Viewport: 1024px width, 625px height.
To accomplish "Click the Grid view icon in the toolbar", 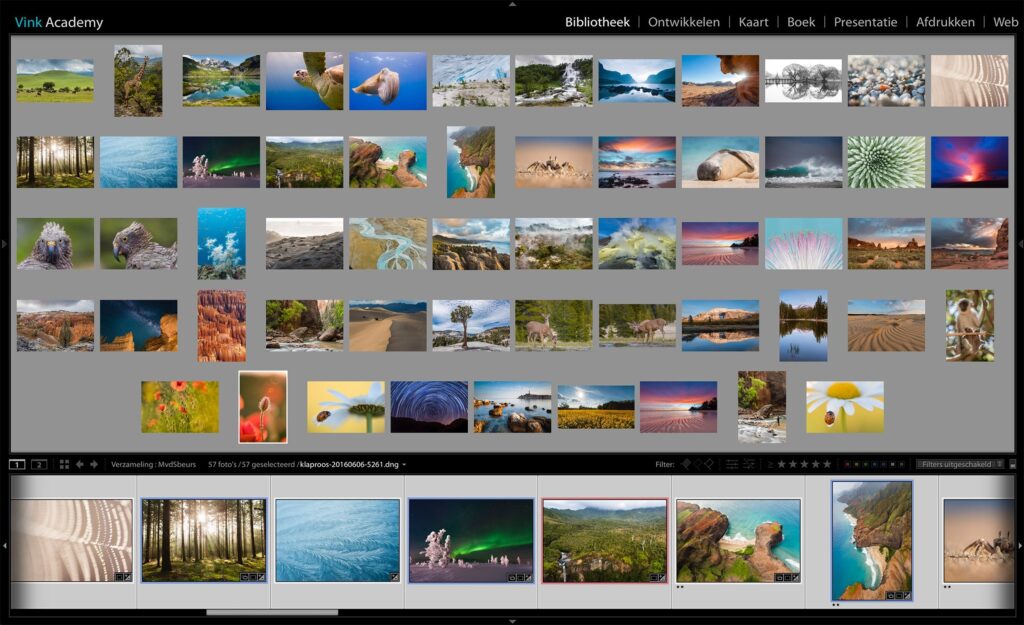I will pyautogui.click(x=64, y=465).
